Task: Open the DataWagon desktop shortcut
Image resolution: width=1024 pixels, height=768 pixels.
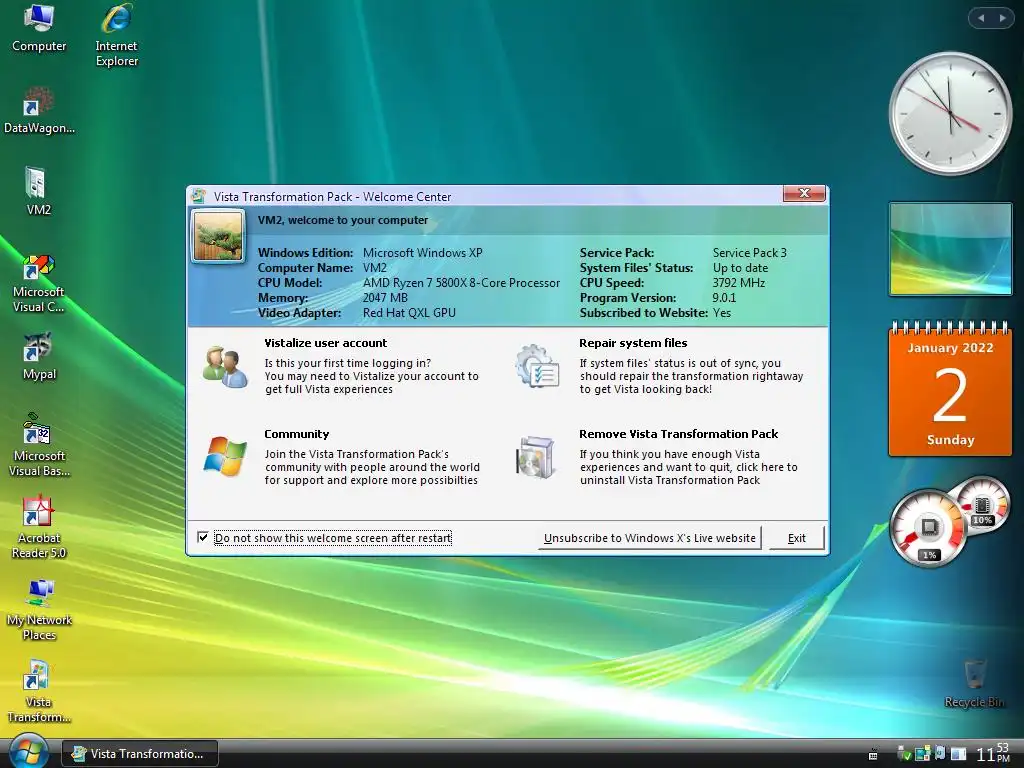Action: coord(39,111)
